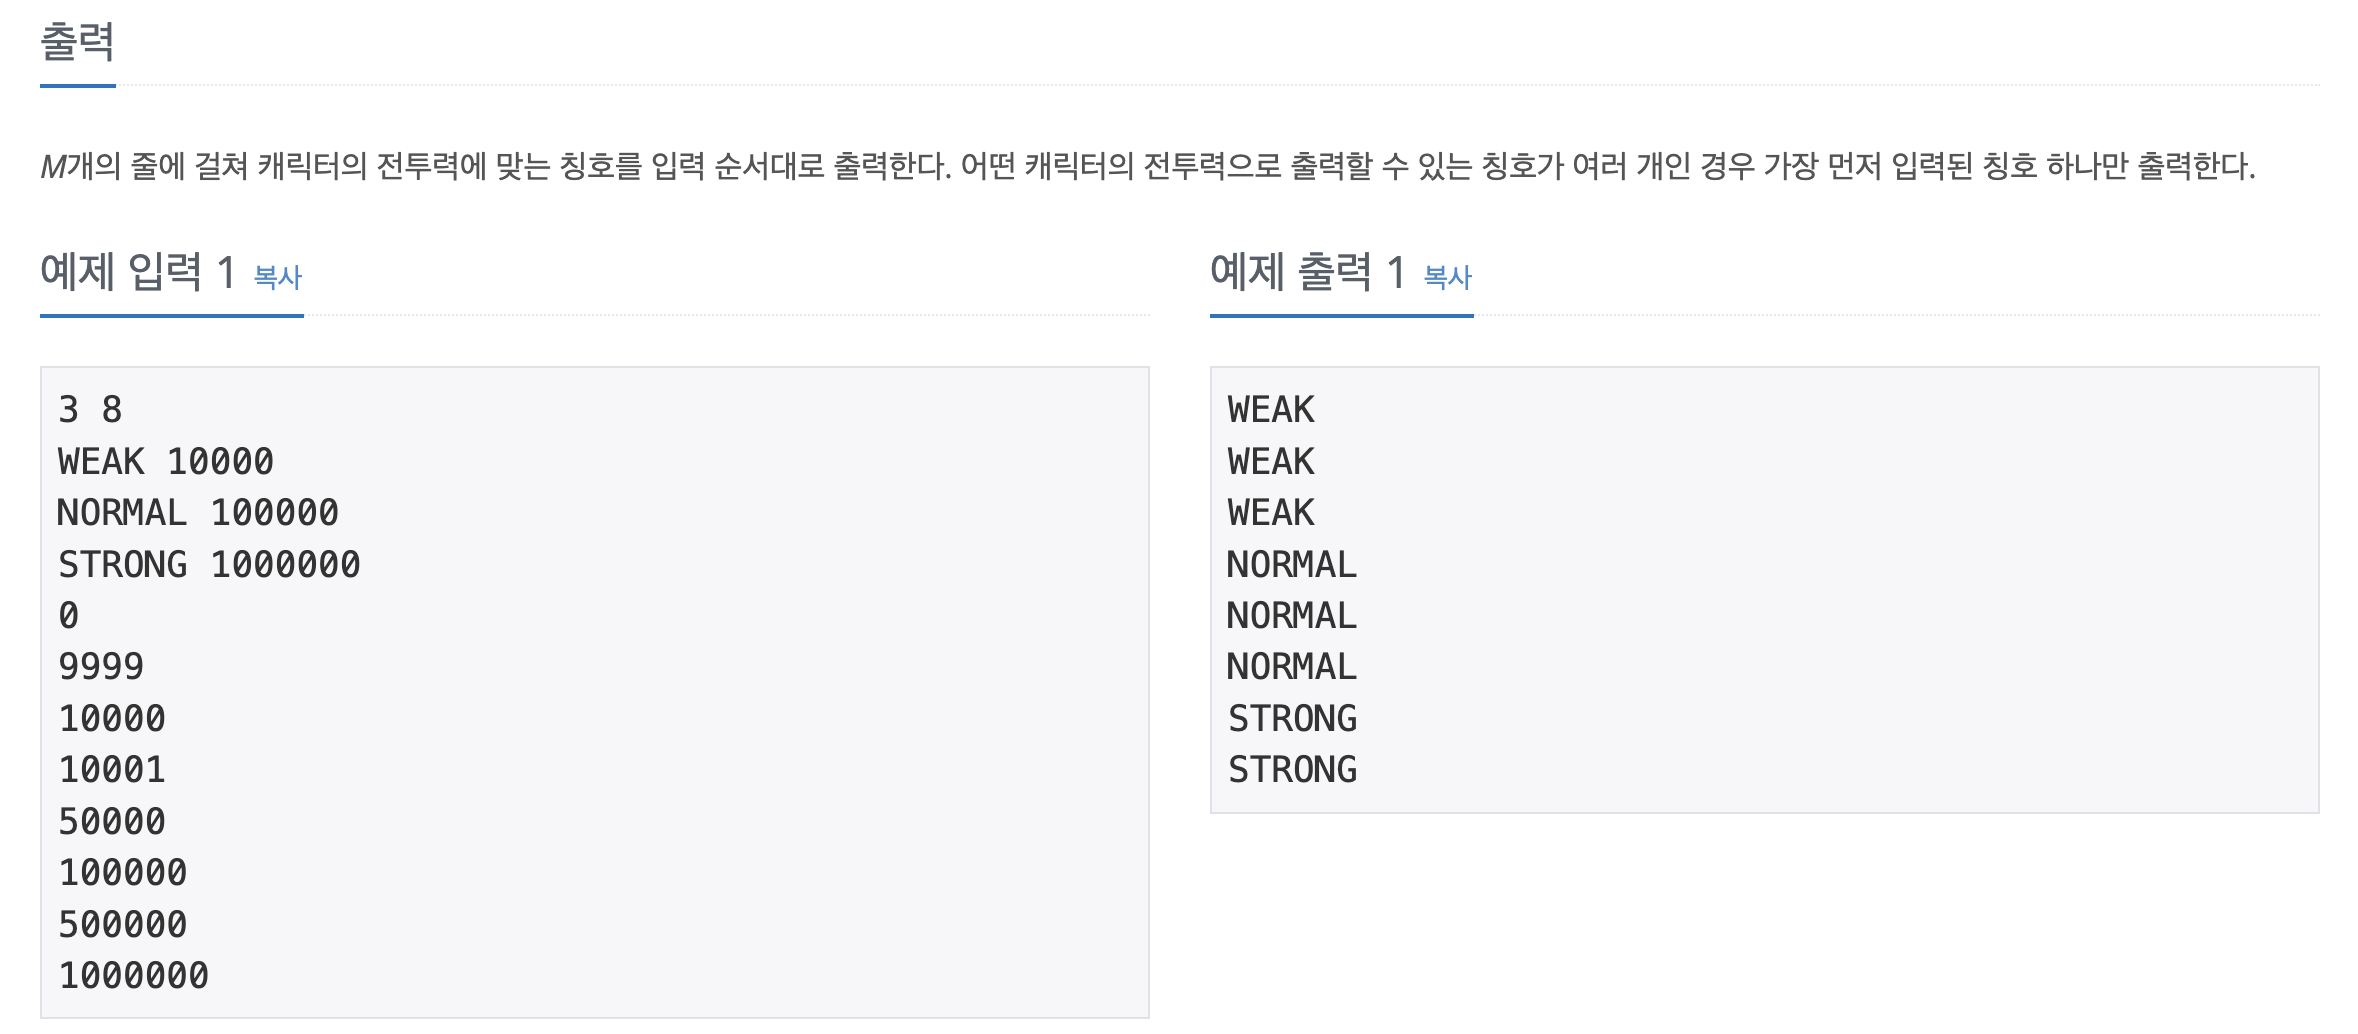
Task: Click the '10001' line in example input
Action: click(112, 769)
